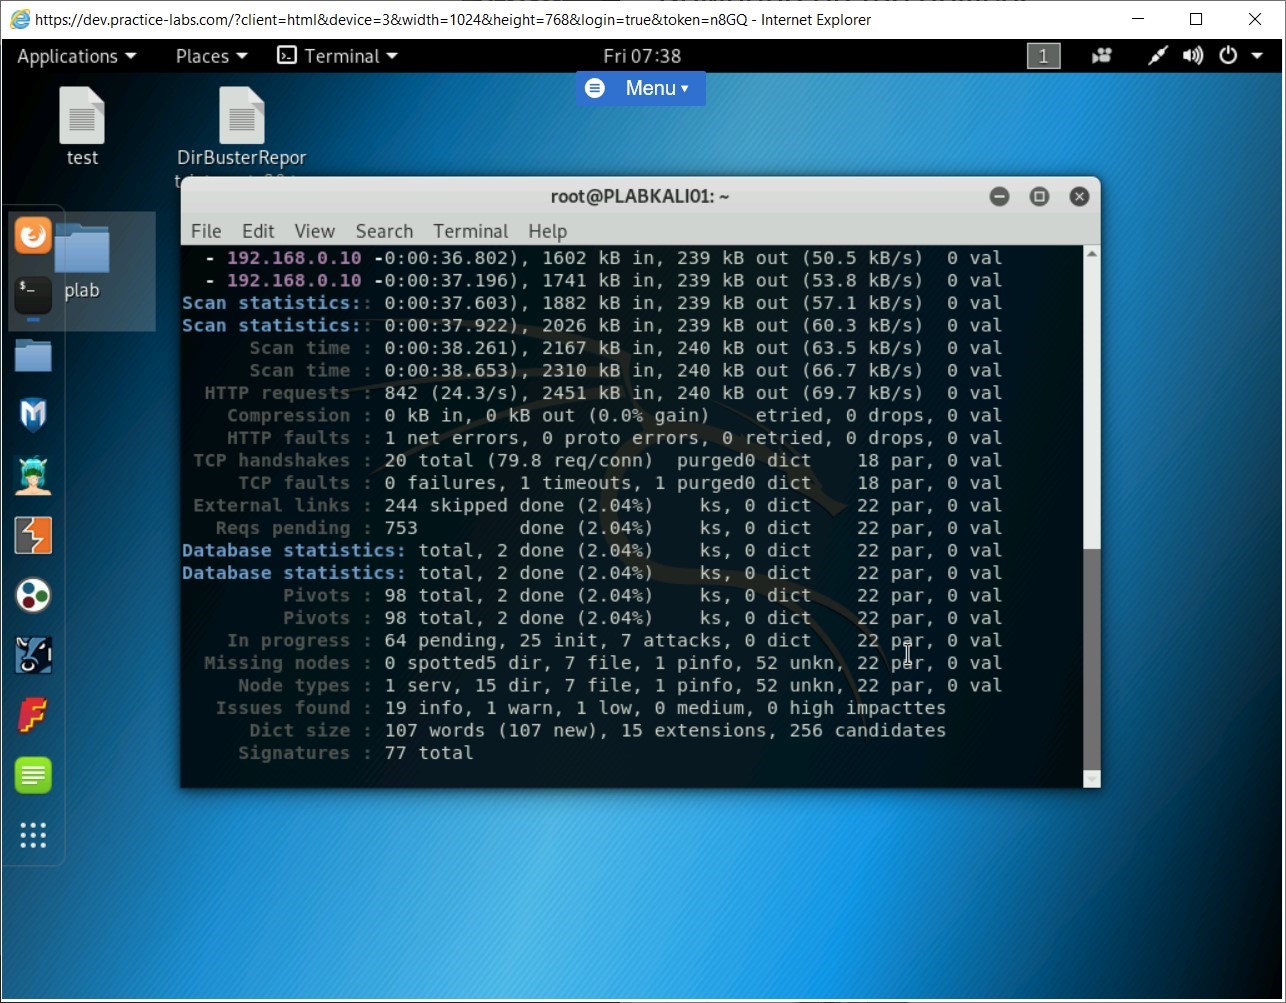Open the file manager from the dock
1286x1003 pixels.
(33, 355)
